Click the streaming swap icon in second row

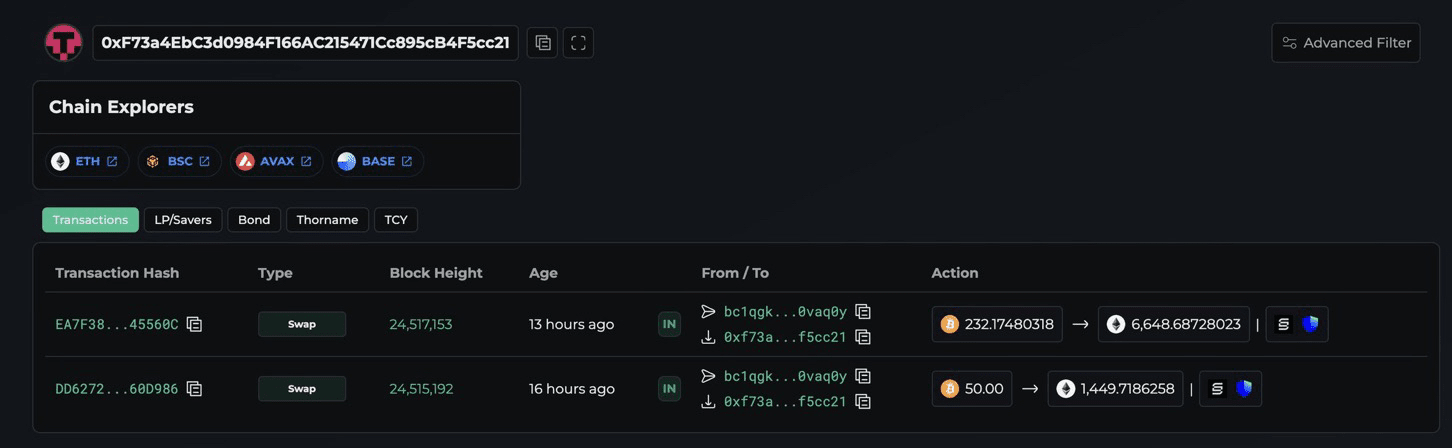coord(1217,389)
